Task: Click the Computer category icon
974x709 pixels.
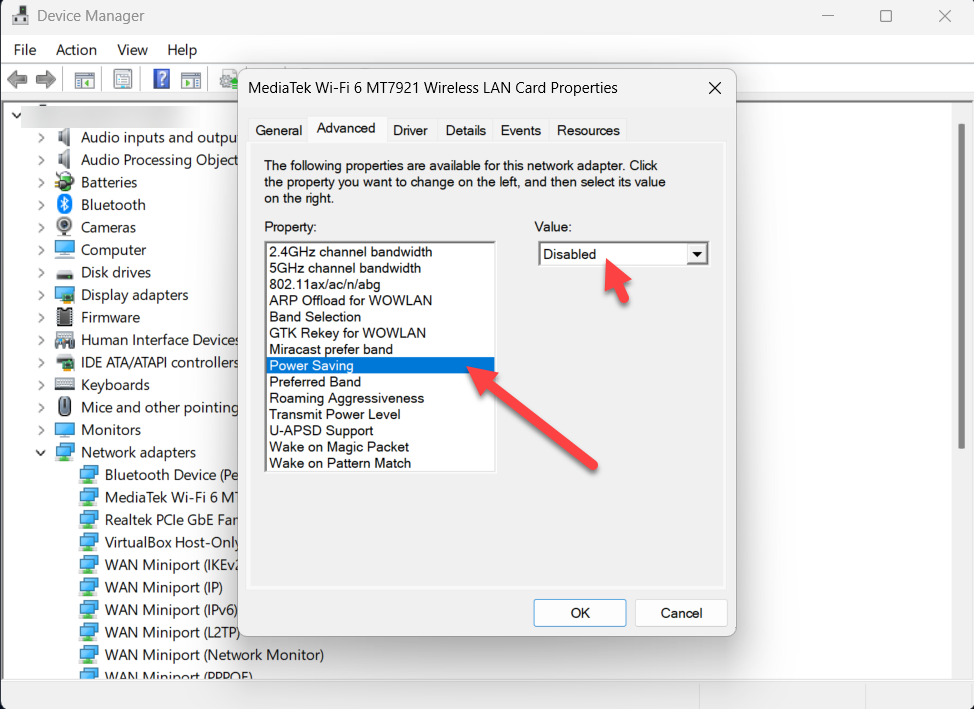Action: 65,250
